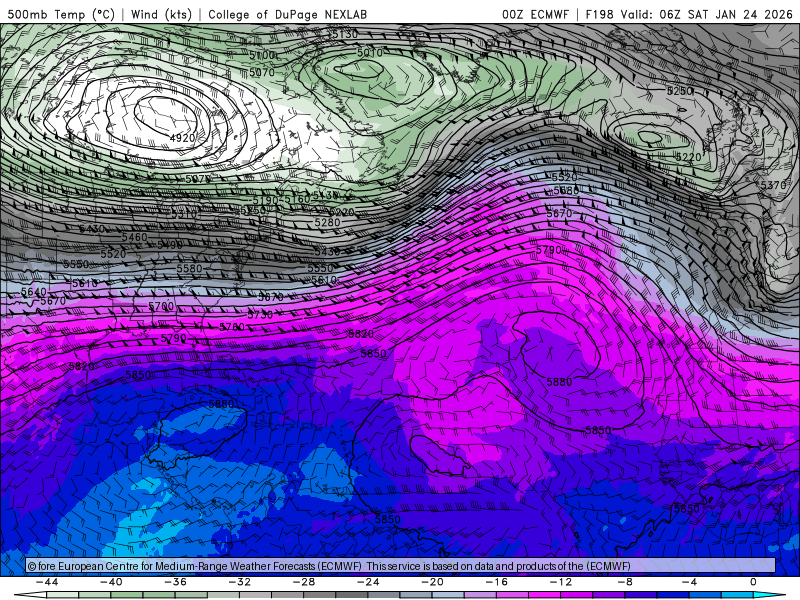Screen dimensions: 800x600
Task: Click the 5580 contour label
Action: pos(189,268)
